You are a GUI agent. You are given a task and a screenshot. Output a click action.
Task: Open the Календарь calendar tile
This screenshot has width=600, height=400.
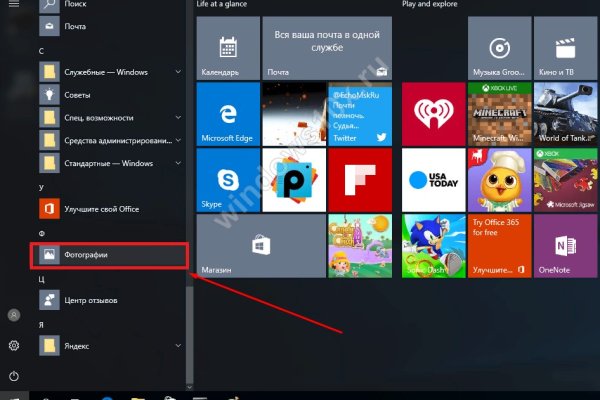pos(227,50)
